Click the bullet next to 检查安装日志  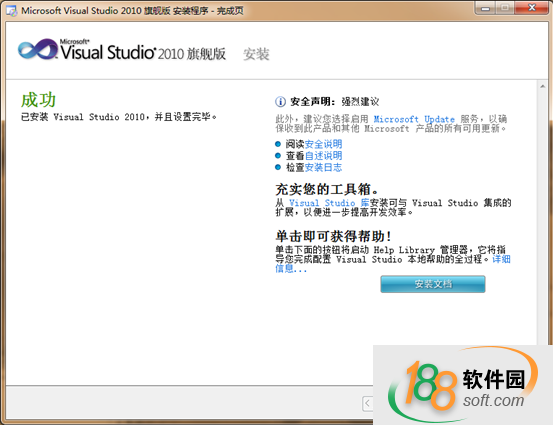pyautogui.click(x=278, y=167)
